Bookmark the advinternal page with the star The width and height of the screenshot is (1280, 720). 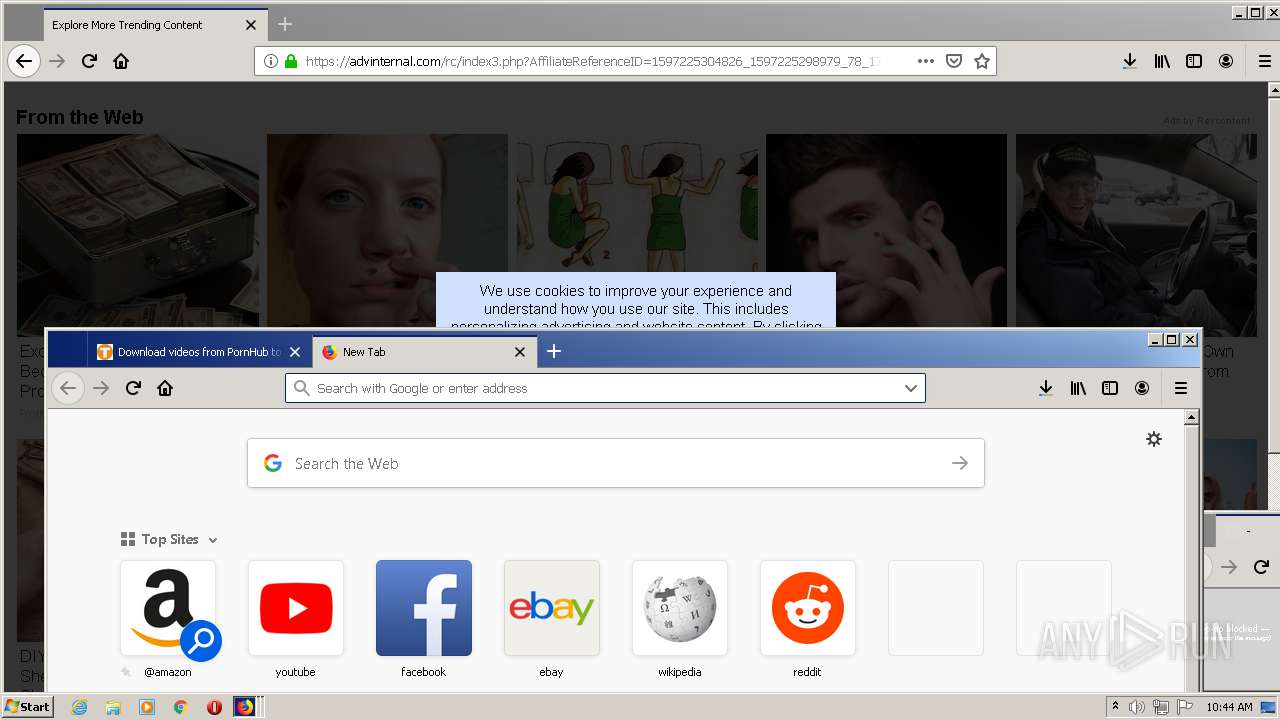(x=982, y=61)
